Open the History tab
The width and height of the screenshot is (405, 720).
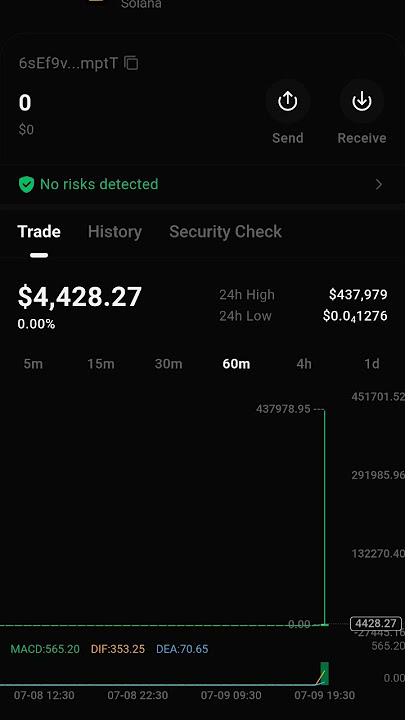click(x=115, y=231)
